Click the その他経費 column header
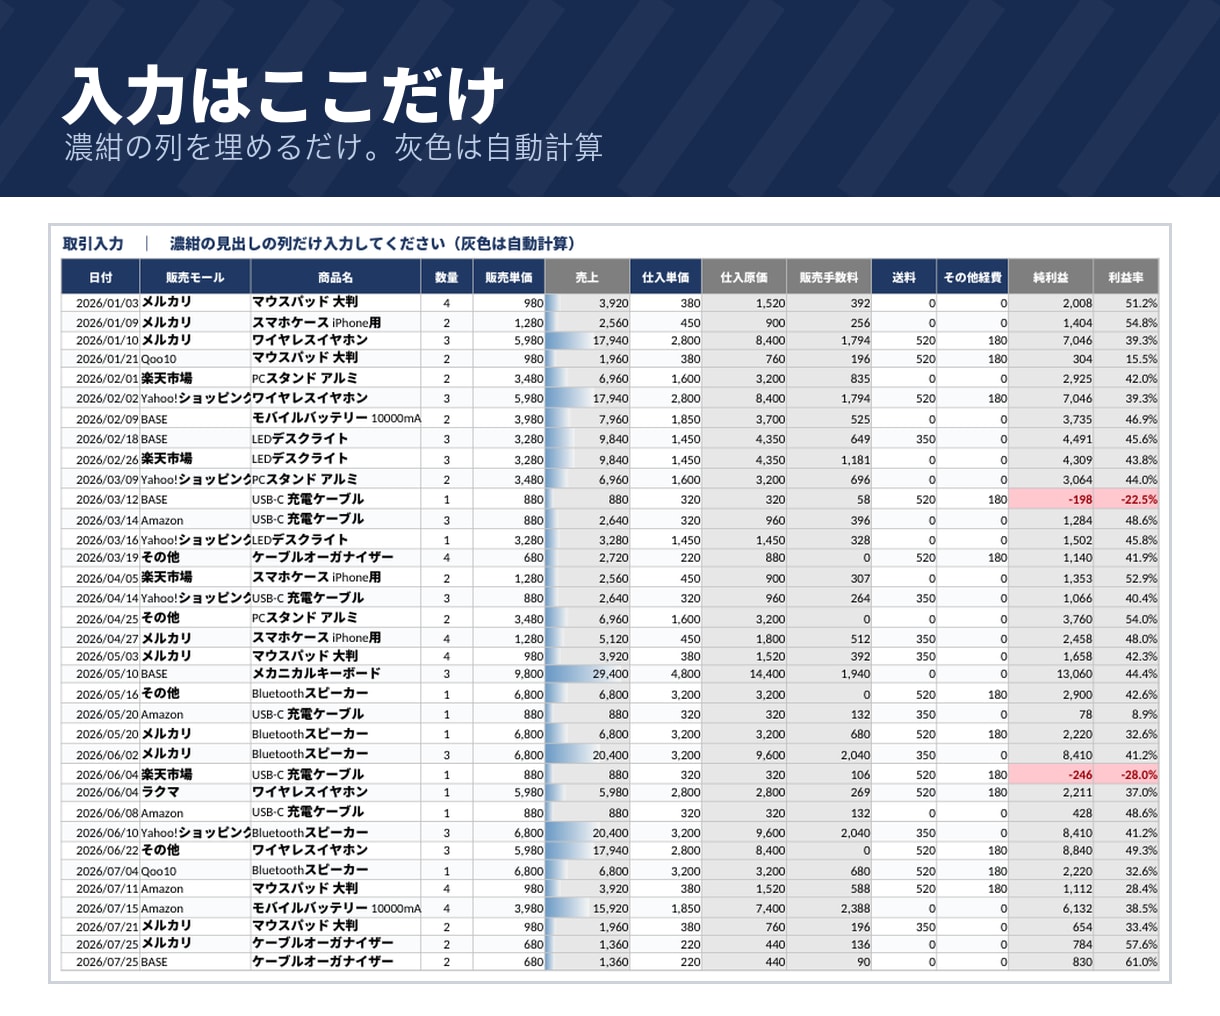 click(972, 277)
